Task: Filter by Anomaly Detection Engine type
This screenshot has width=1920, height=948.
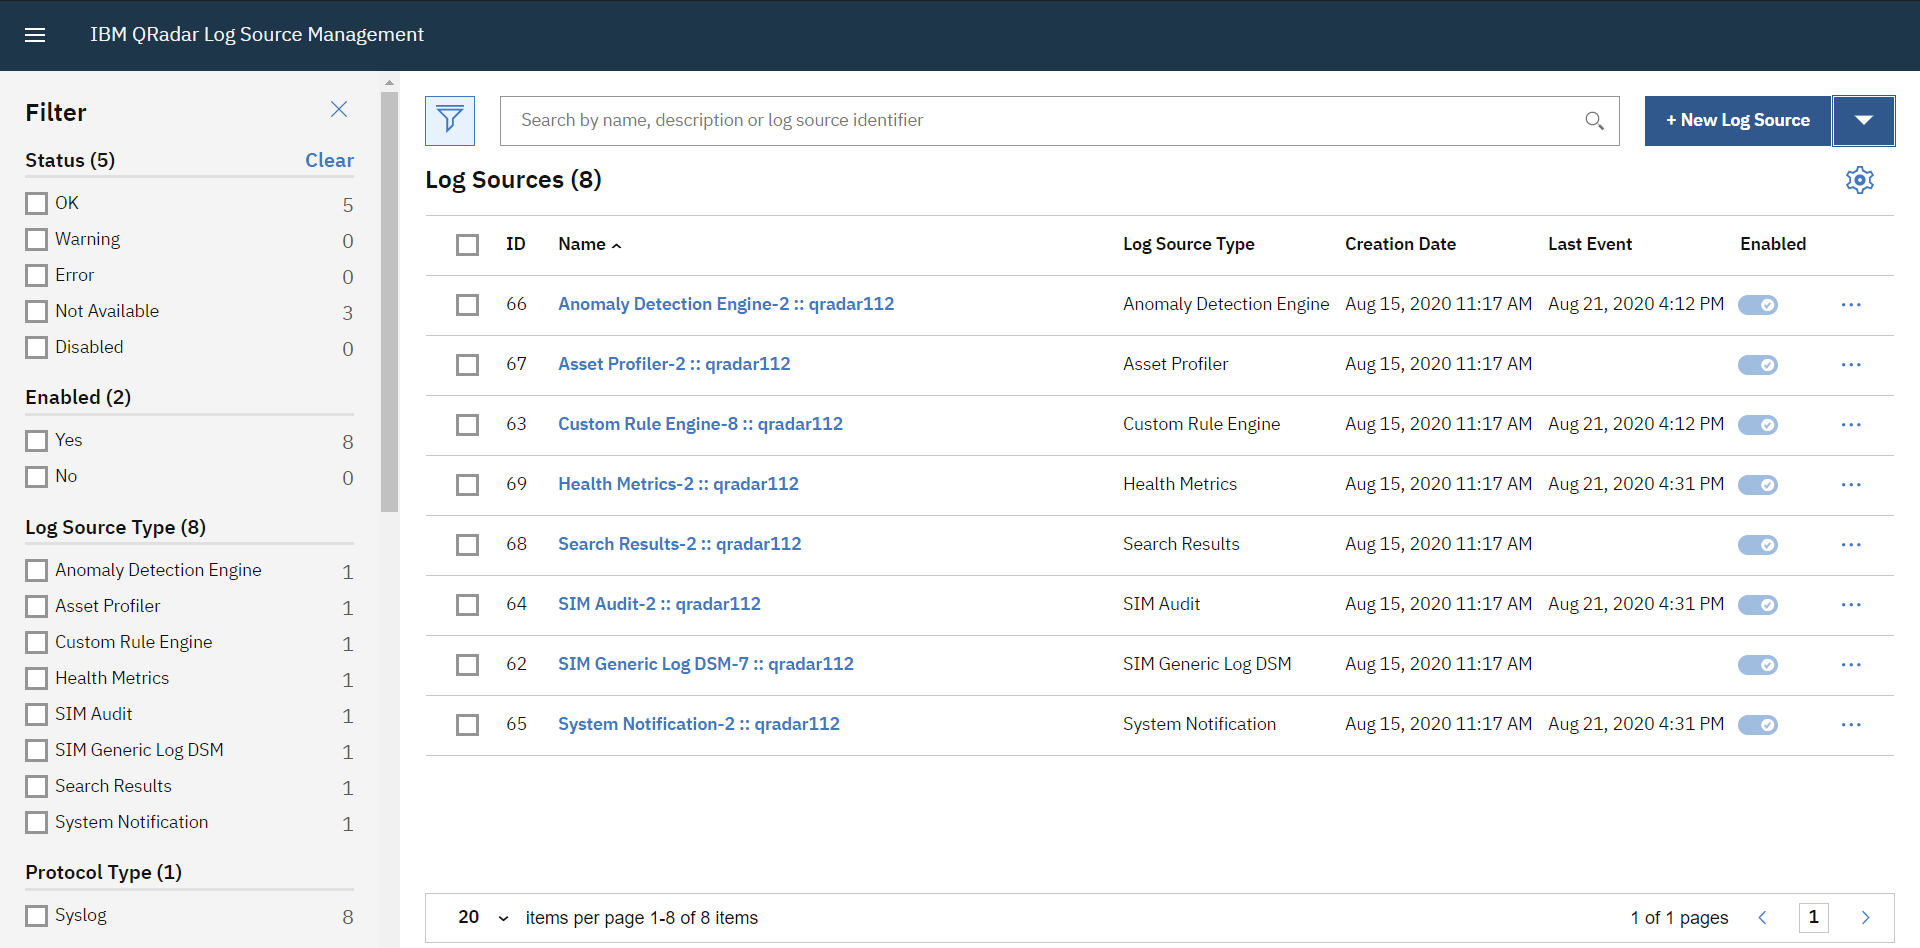Action: [37, 570]
